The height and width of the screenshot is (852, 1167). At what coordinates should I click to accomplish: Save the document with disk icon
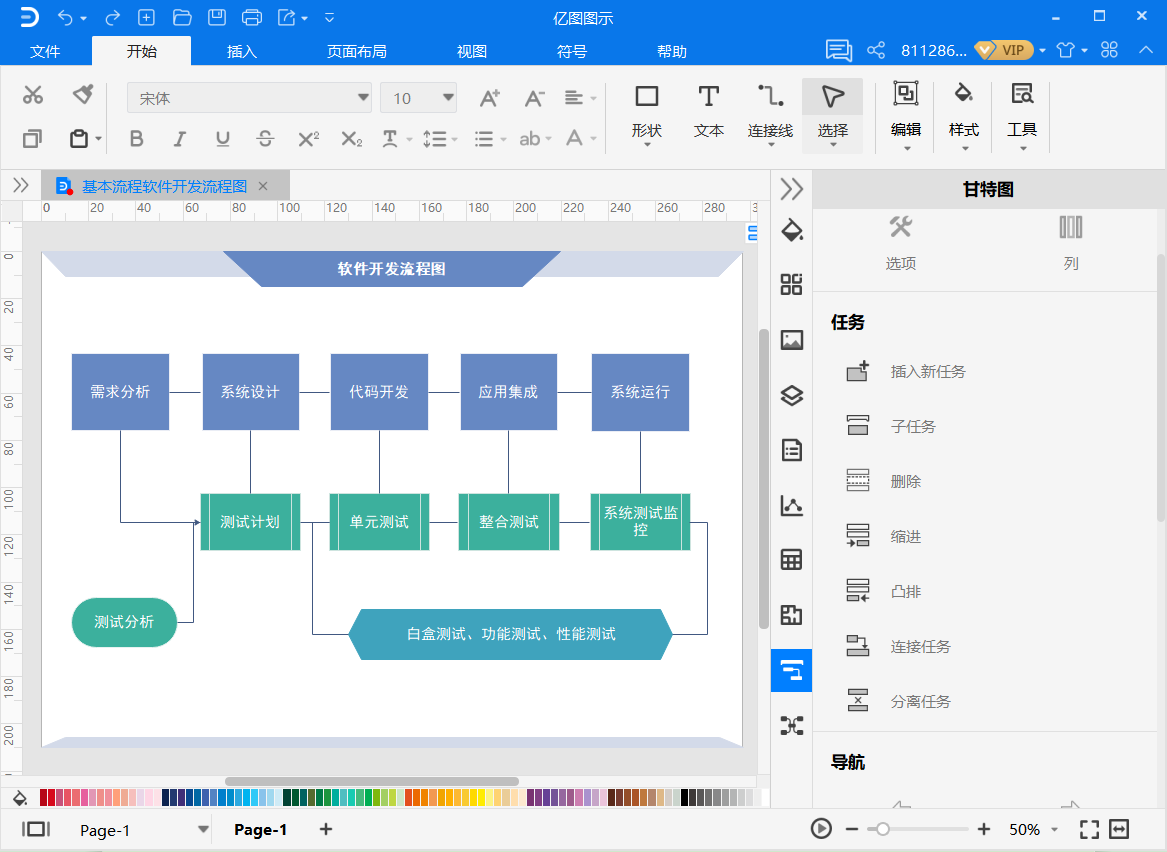(x=217, y=17)
